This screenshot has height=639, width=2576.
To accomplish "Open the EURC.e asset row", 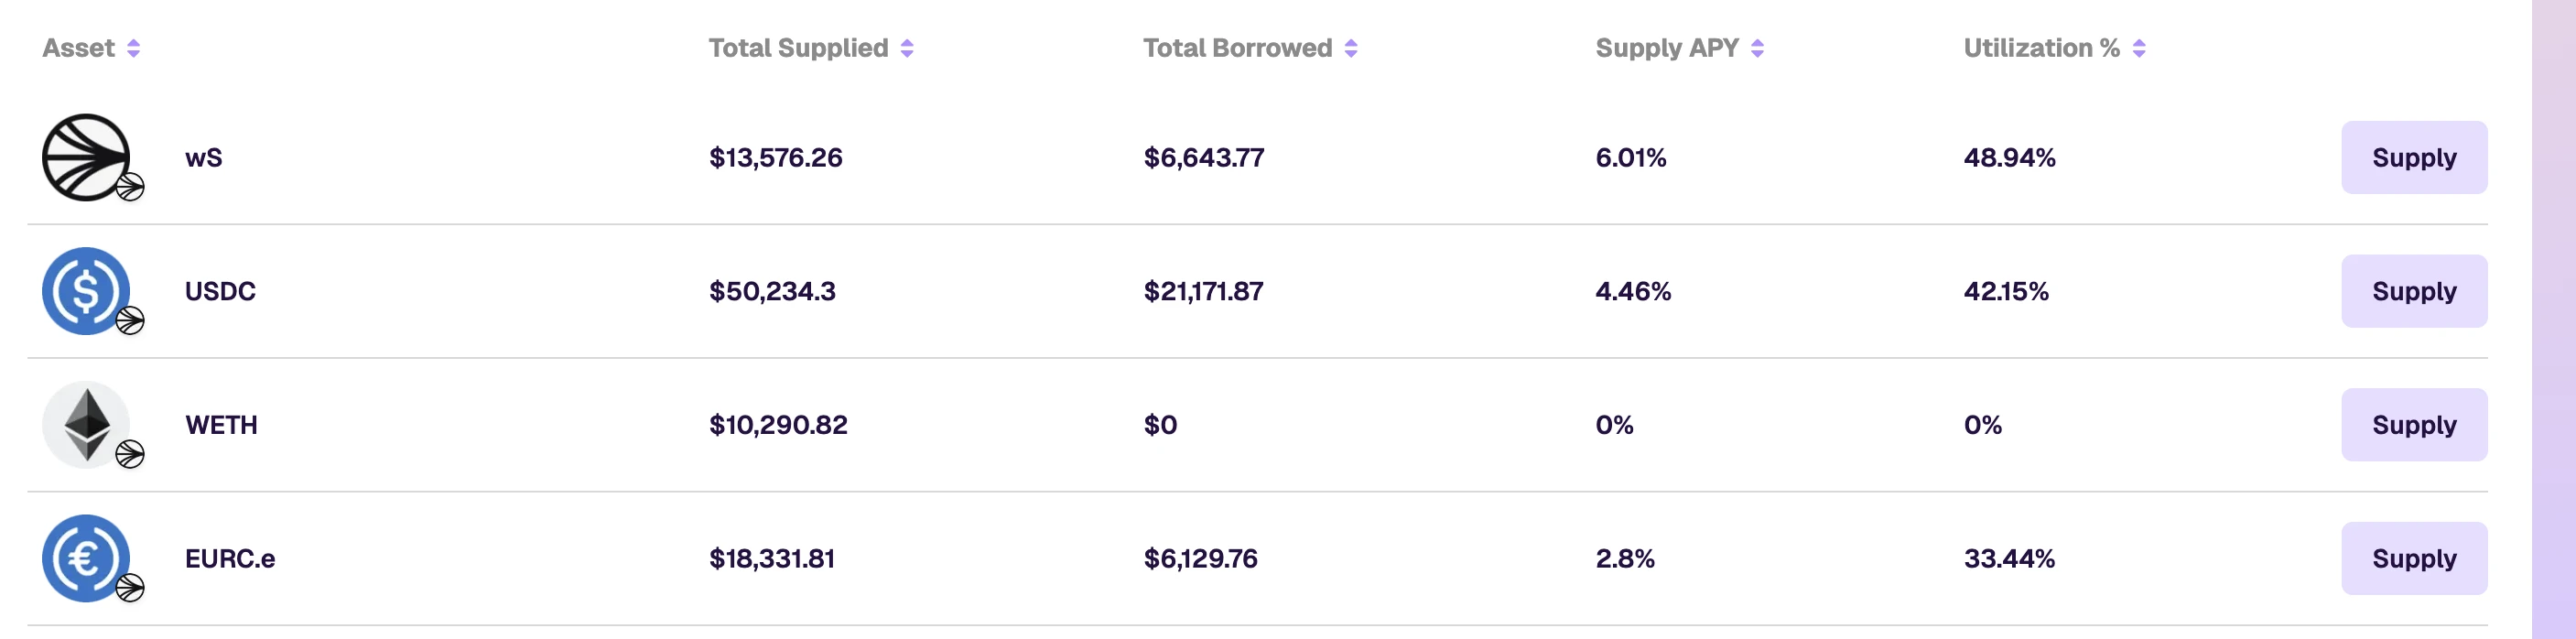I will (x=1257, y=558).
